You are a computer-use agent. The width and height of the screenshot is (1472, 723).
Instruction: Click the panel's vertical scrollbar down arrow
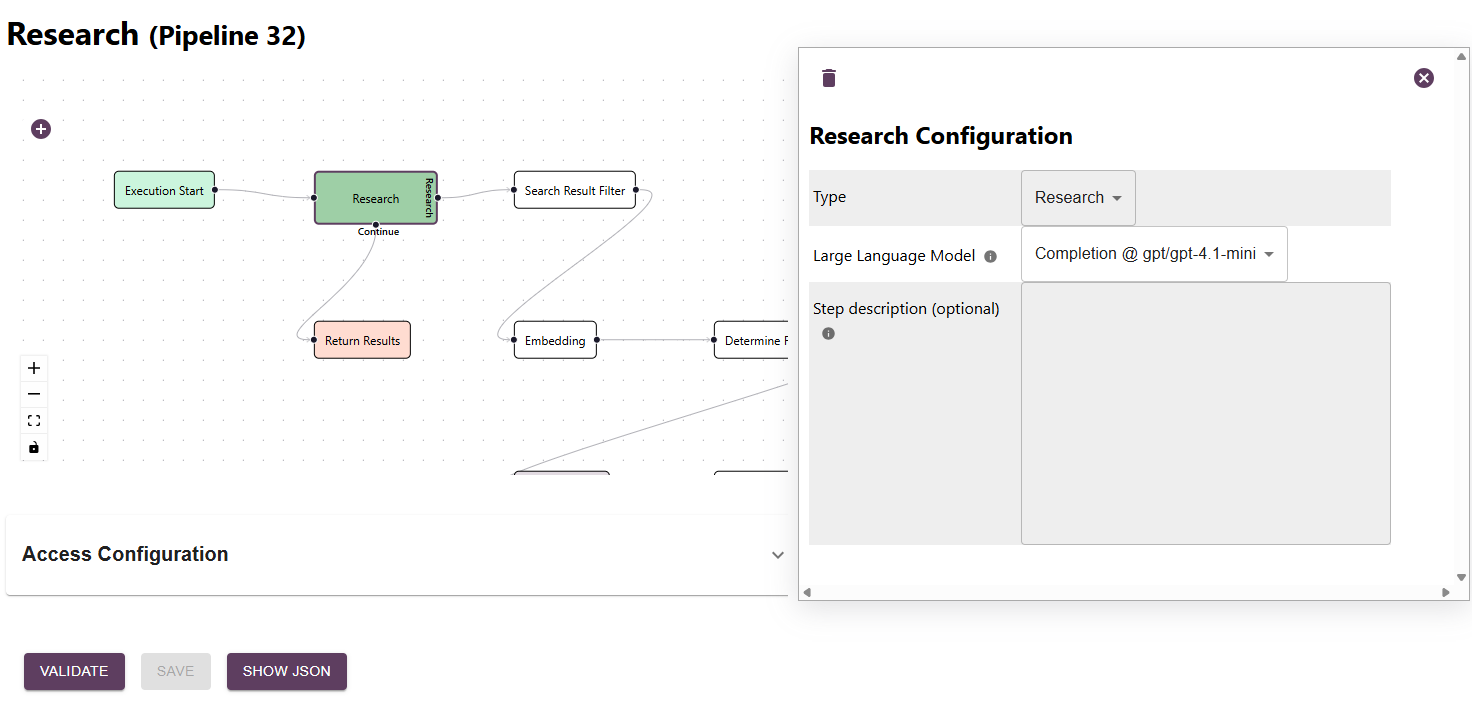click(1461, 577)
